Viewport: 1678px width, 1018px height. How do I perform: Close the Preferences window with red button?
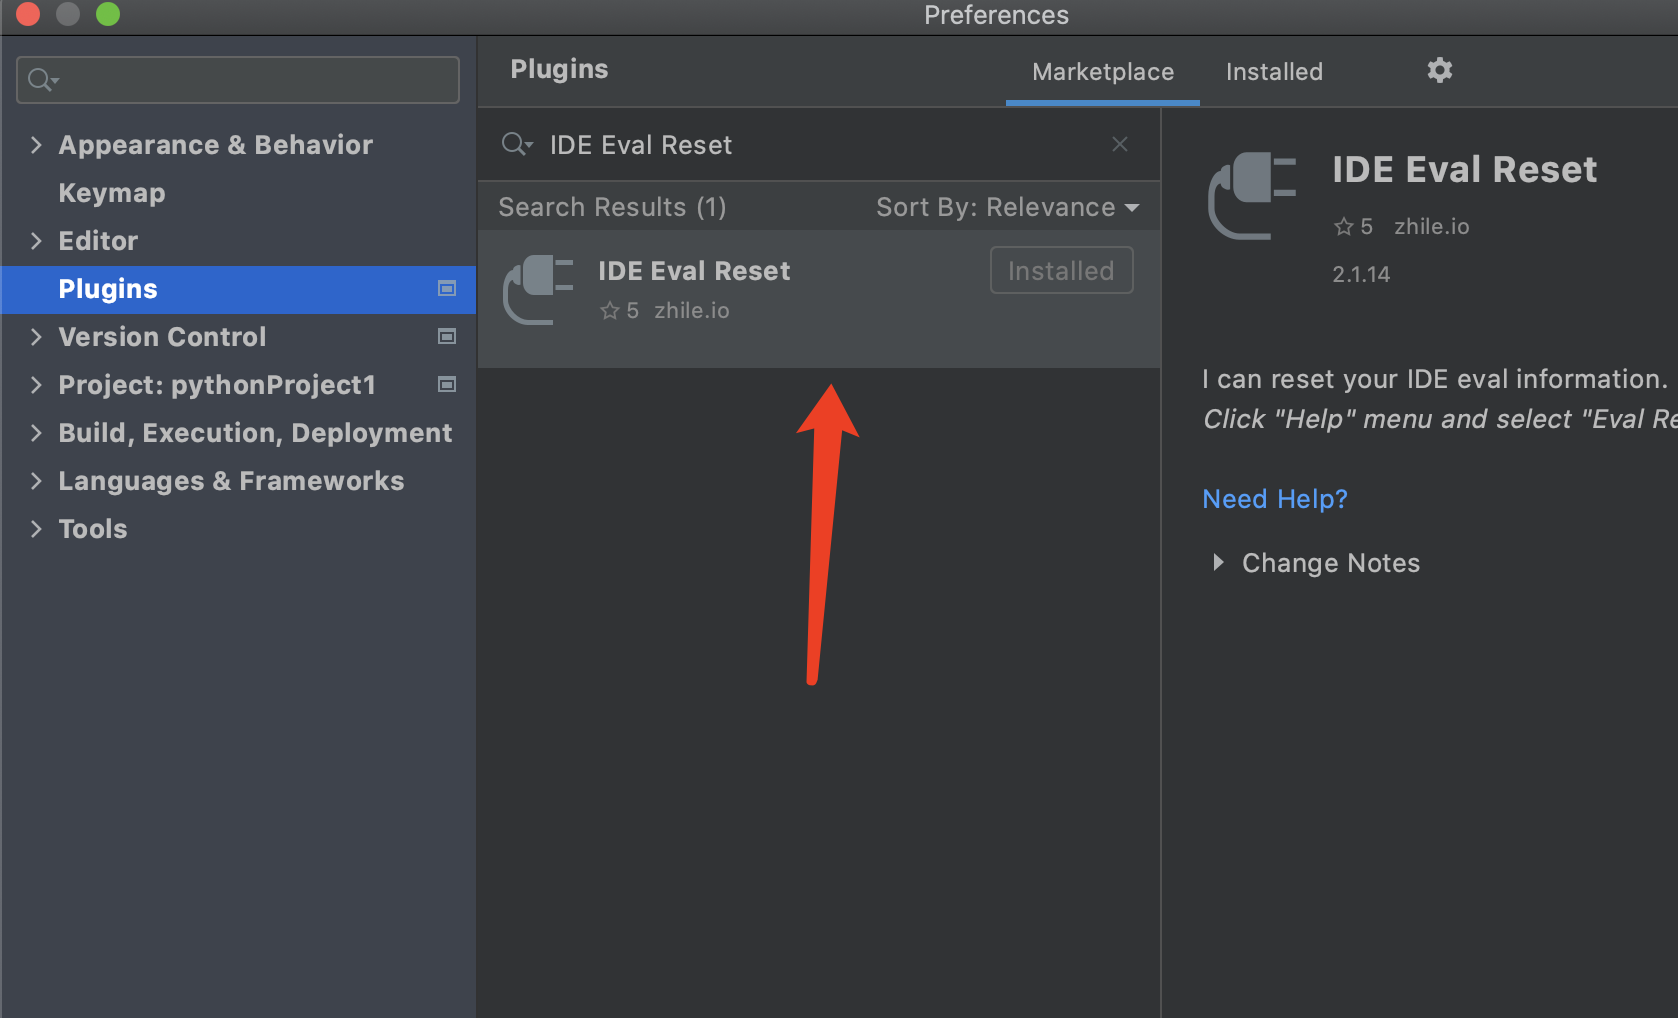28,14
